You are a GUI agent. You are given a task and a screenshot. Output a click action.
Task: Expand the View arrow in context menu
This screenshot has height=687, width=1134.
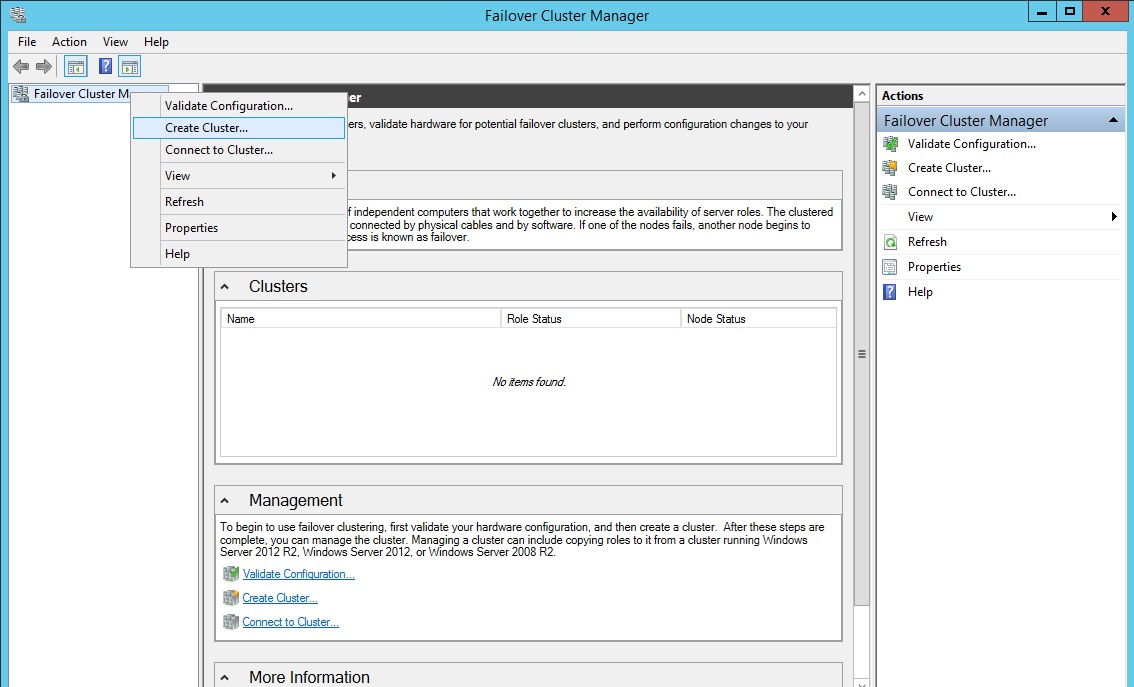pos(333,176)
